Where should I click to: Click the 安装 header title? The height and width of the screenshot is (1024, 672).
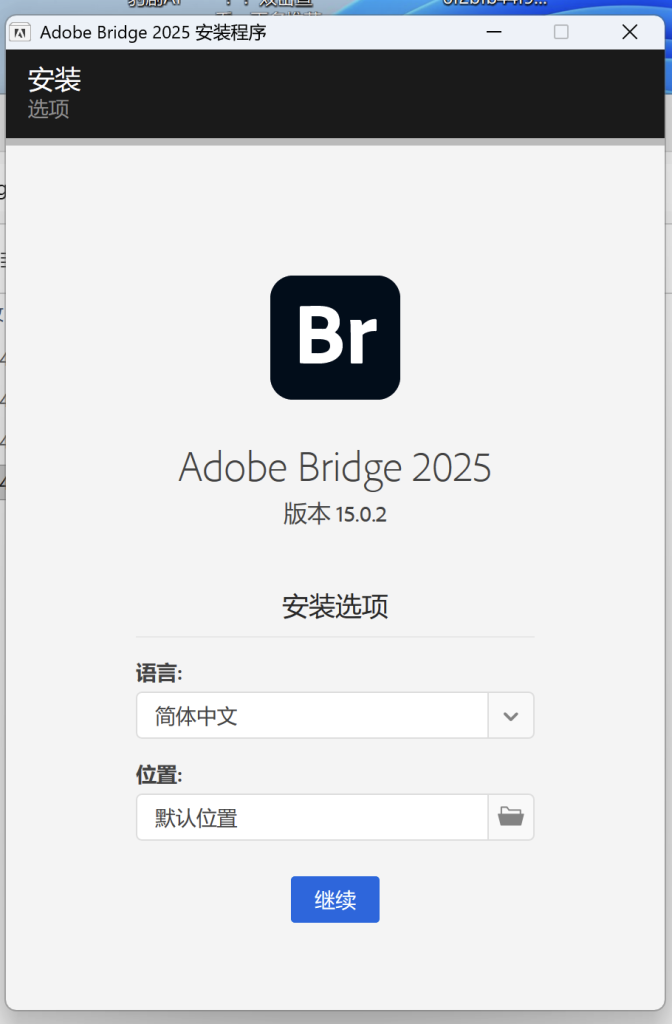54,79
